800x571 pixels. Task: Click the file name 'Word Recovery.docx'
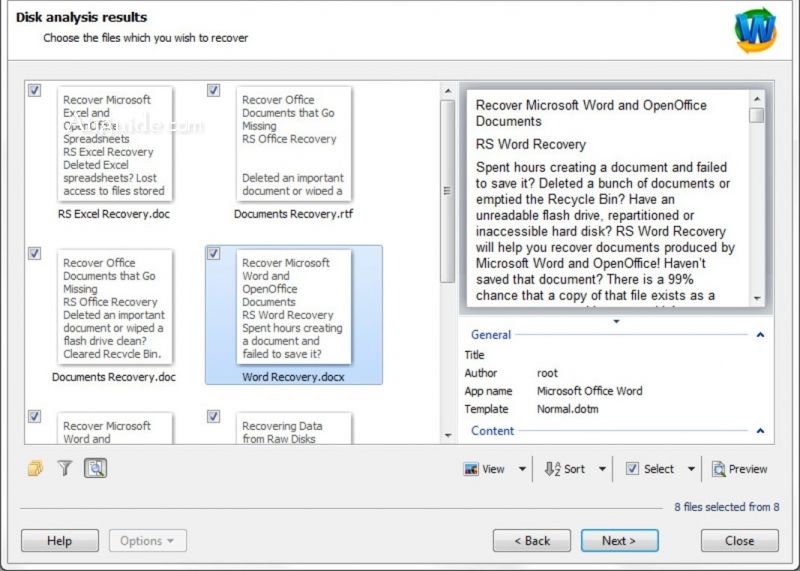pyautogui.click(x=293, y=377)
